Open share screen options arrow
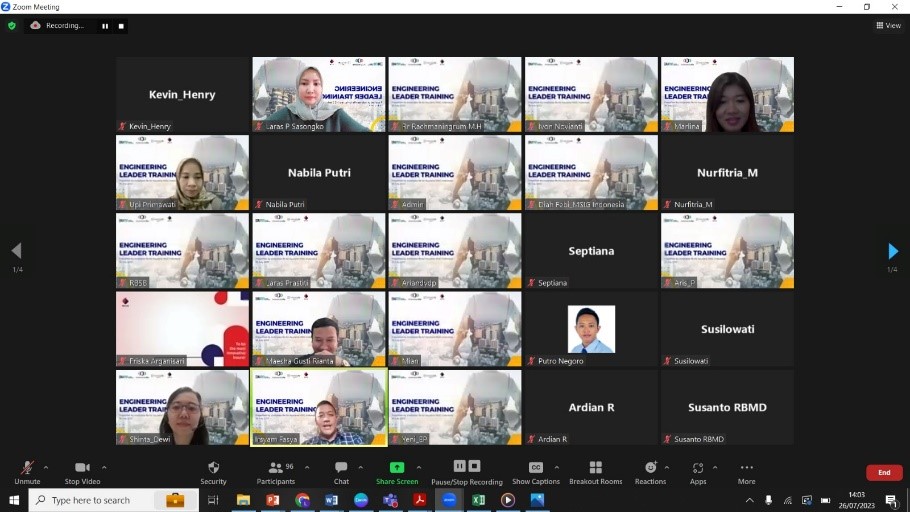The image size is (910, 512). pos(419,467)
